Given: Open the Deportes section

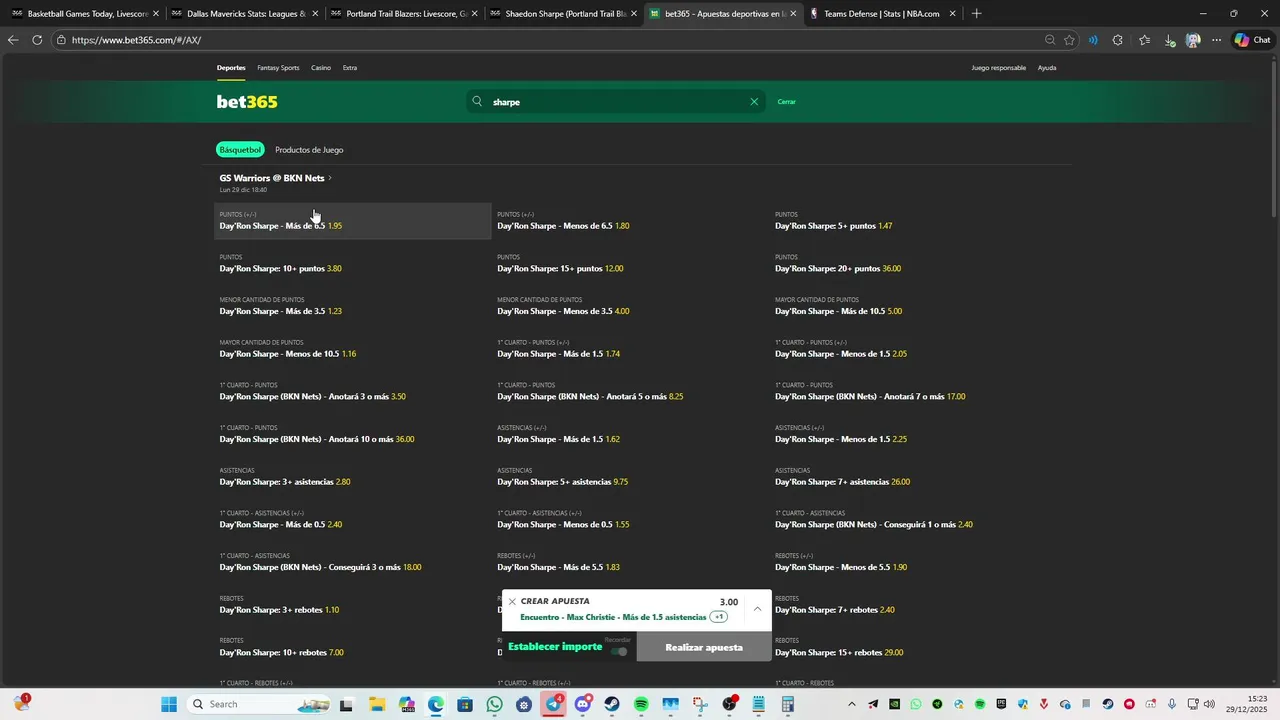Looking at the screenshot, I should pyautogui.click(x=231, y=68).
